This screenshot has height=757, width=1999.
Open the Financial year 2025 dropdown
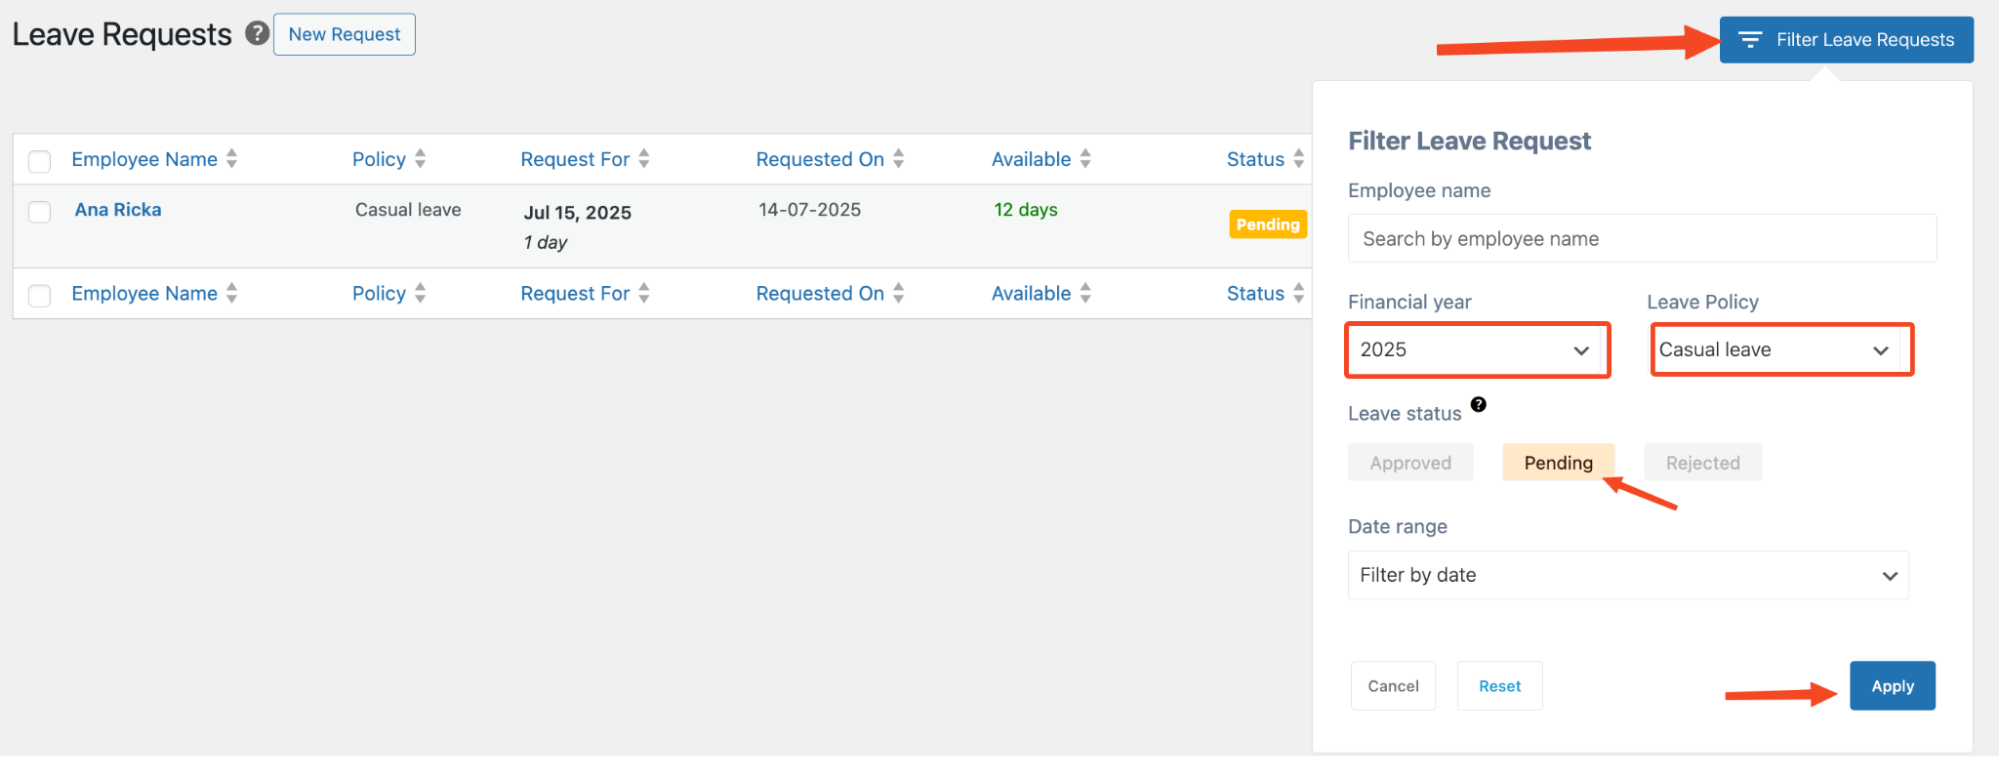(1476, 350)
